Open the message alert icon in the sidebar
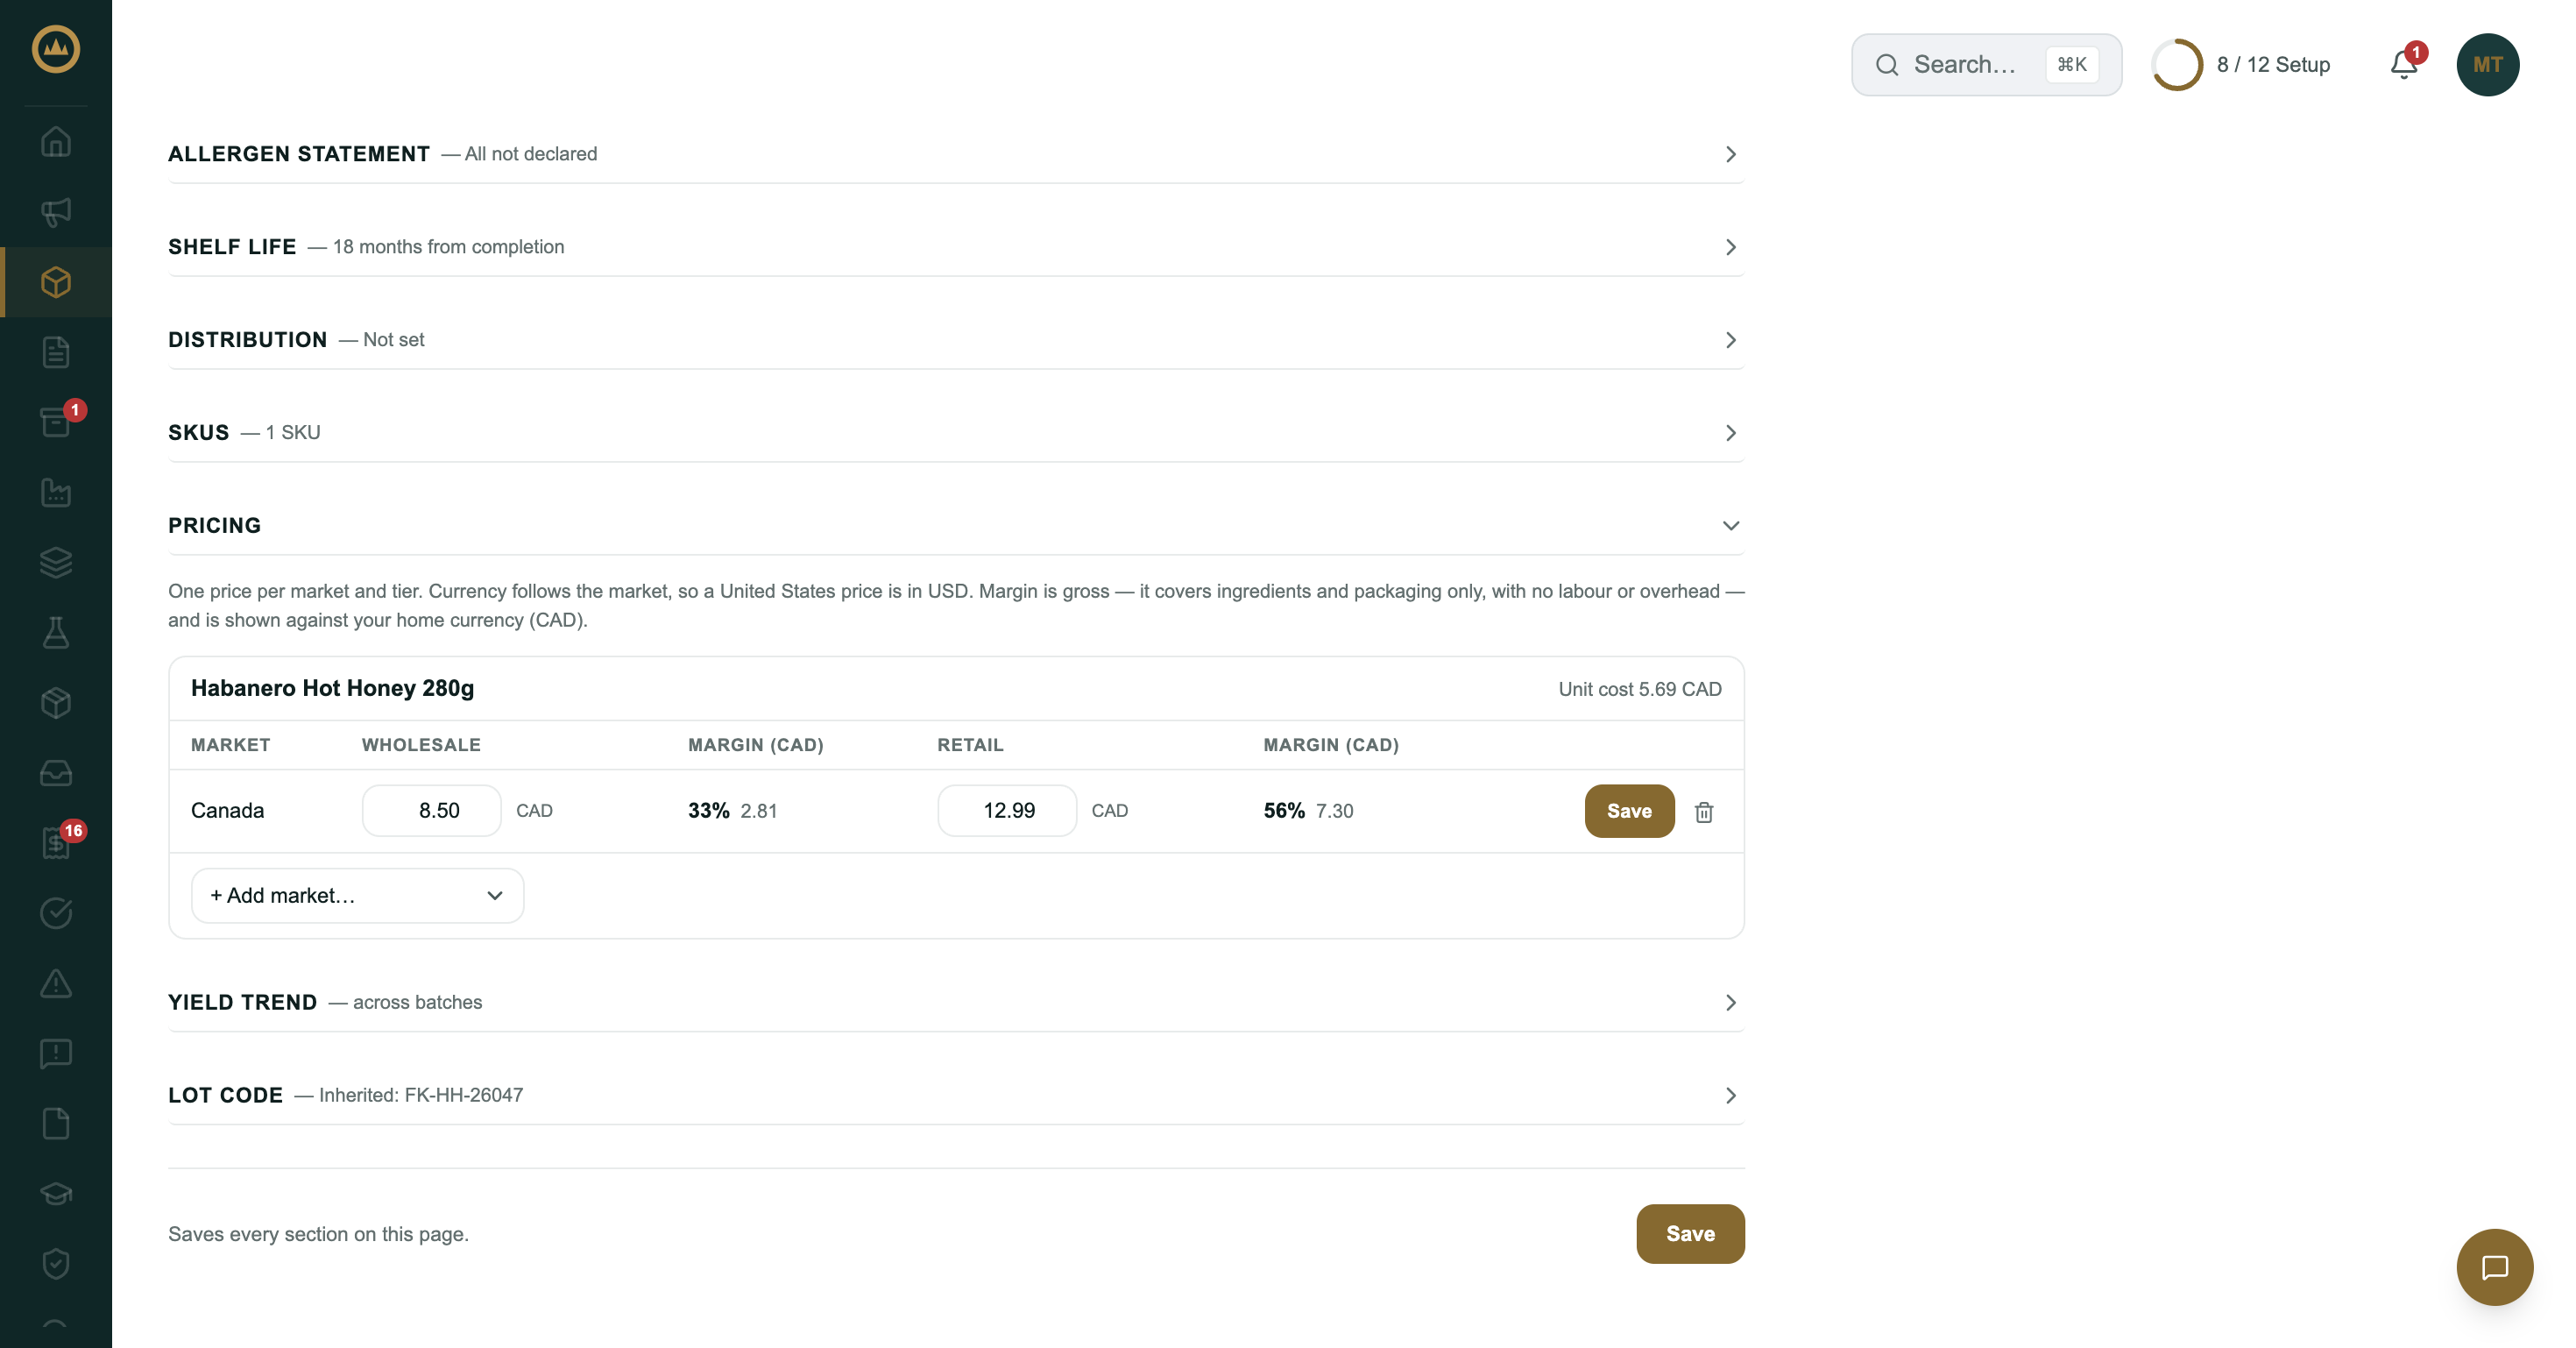This screenshot has height=1348, width=2576. click(x=56, y=1053)
